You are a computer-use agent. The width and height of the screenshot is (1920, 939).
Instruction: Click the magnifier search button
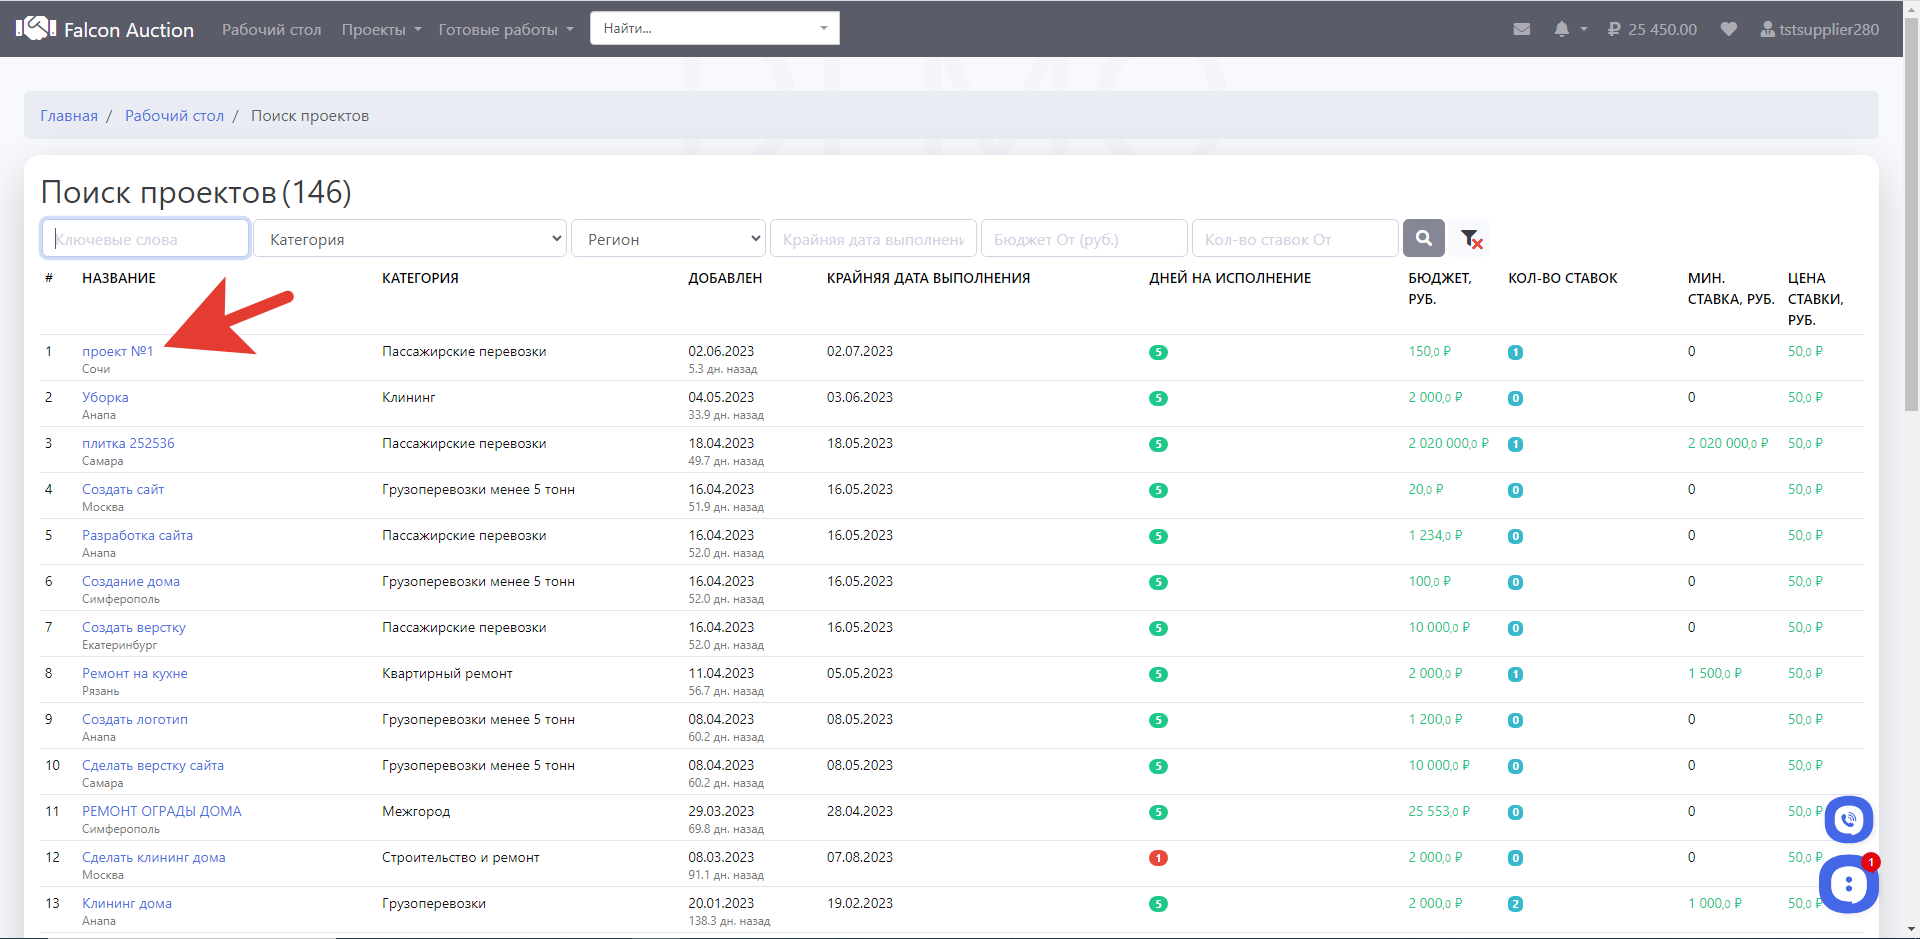pos(1423,238)
